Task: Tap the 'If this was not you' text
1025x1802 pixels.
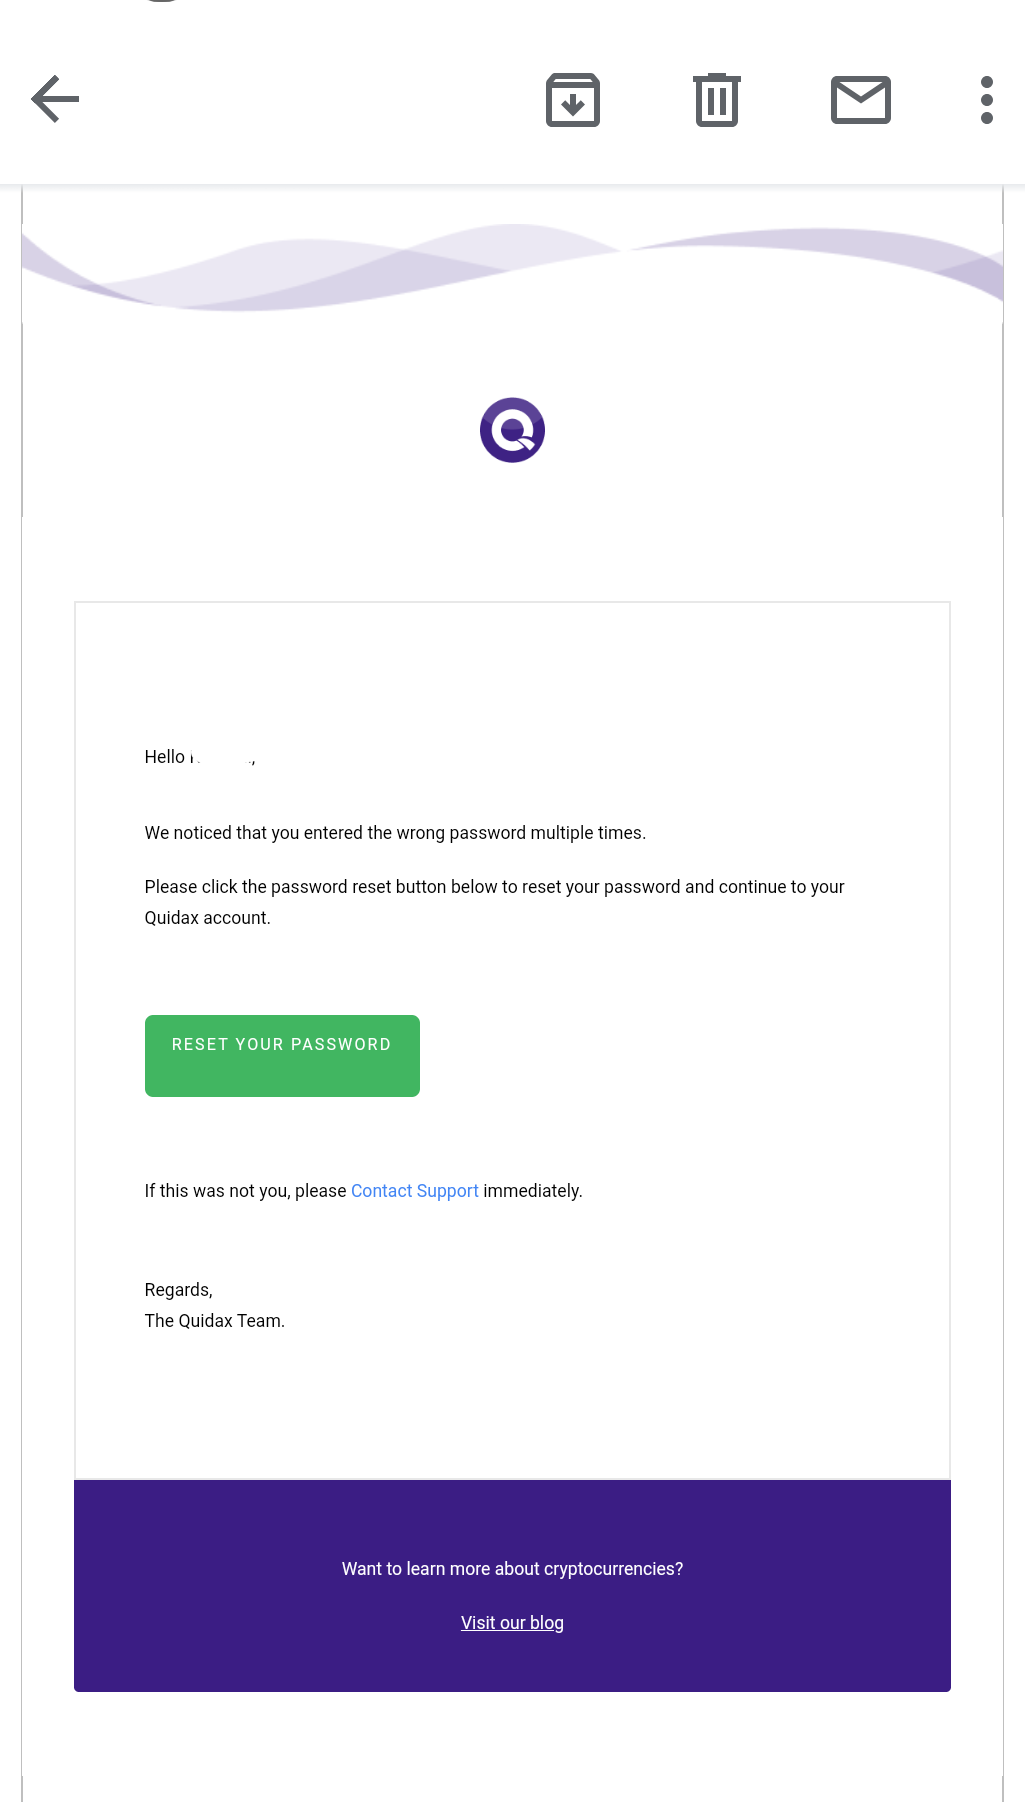Action: [246, 1191]
